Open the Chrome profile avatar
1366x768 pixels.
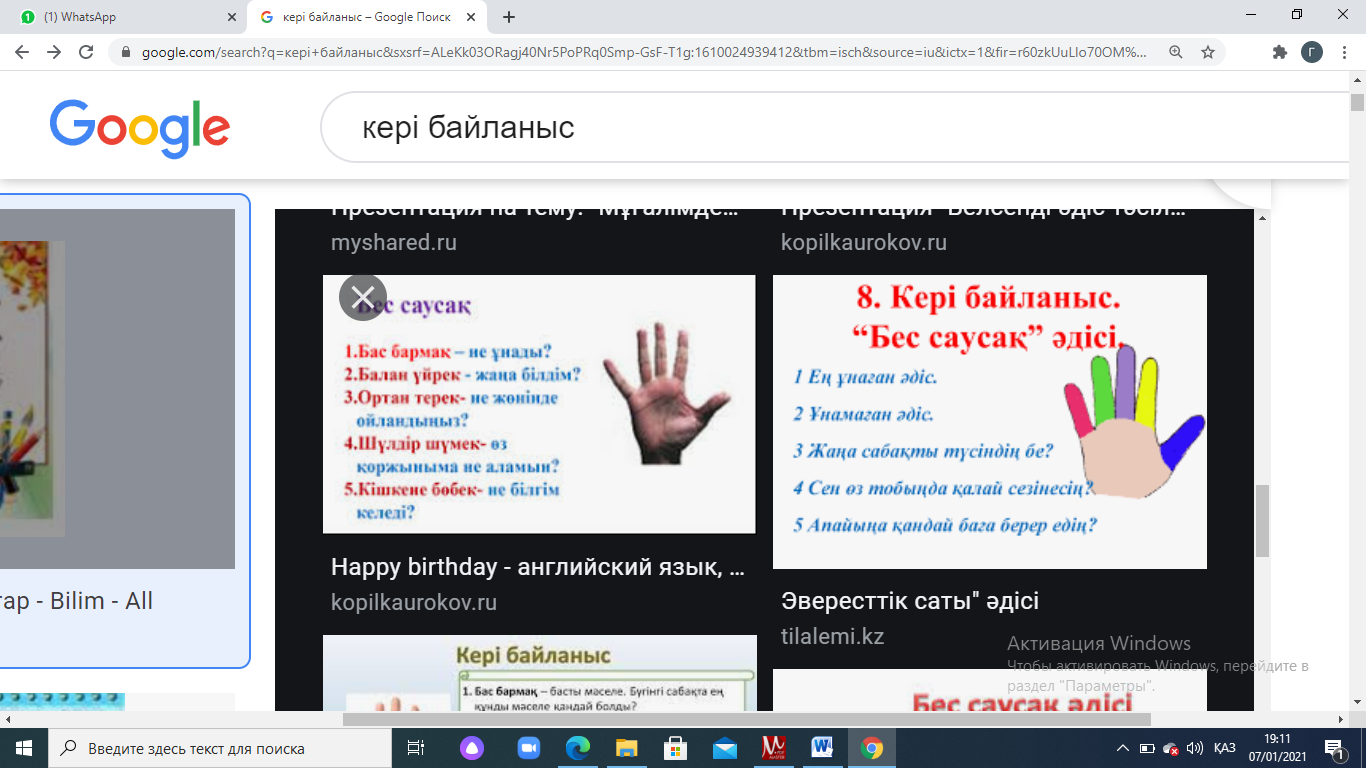[x=1311, y=52]
